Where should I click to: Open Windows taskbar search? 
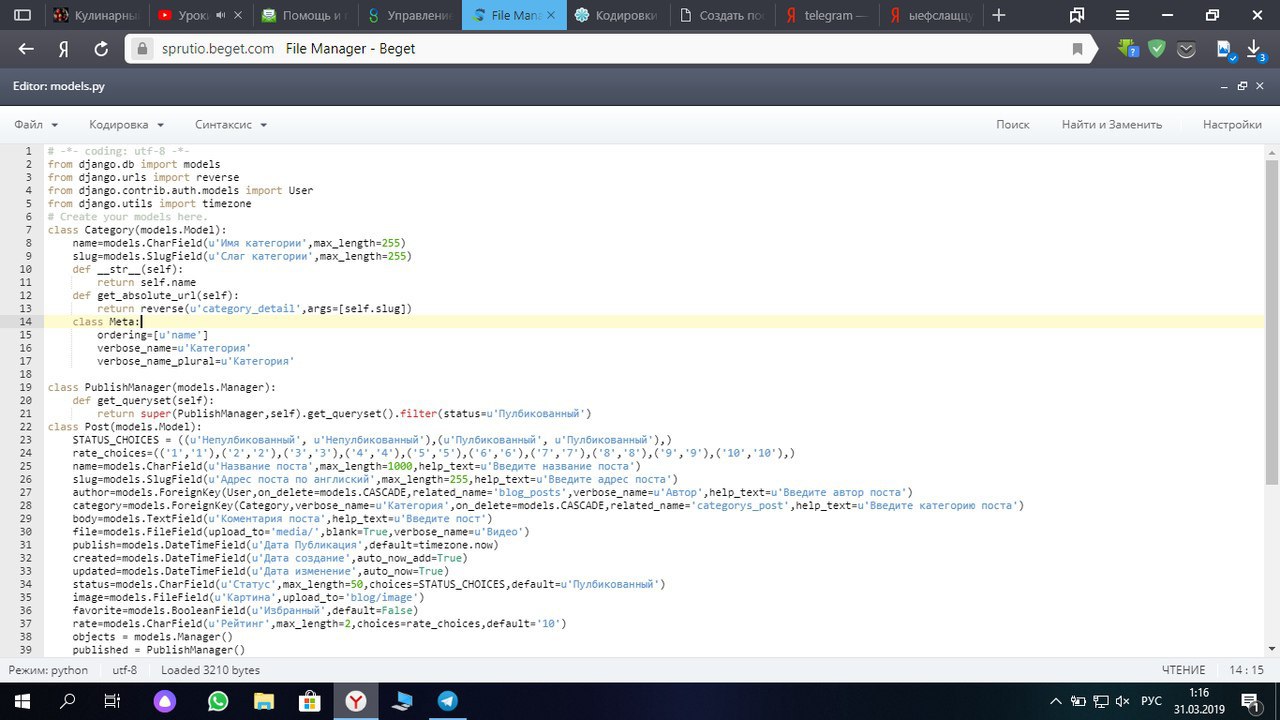pyautogui.click(x=68, y=700)
